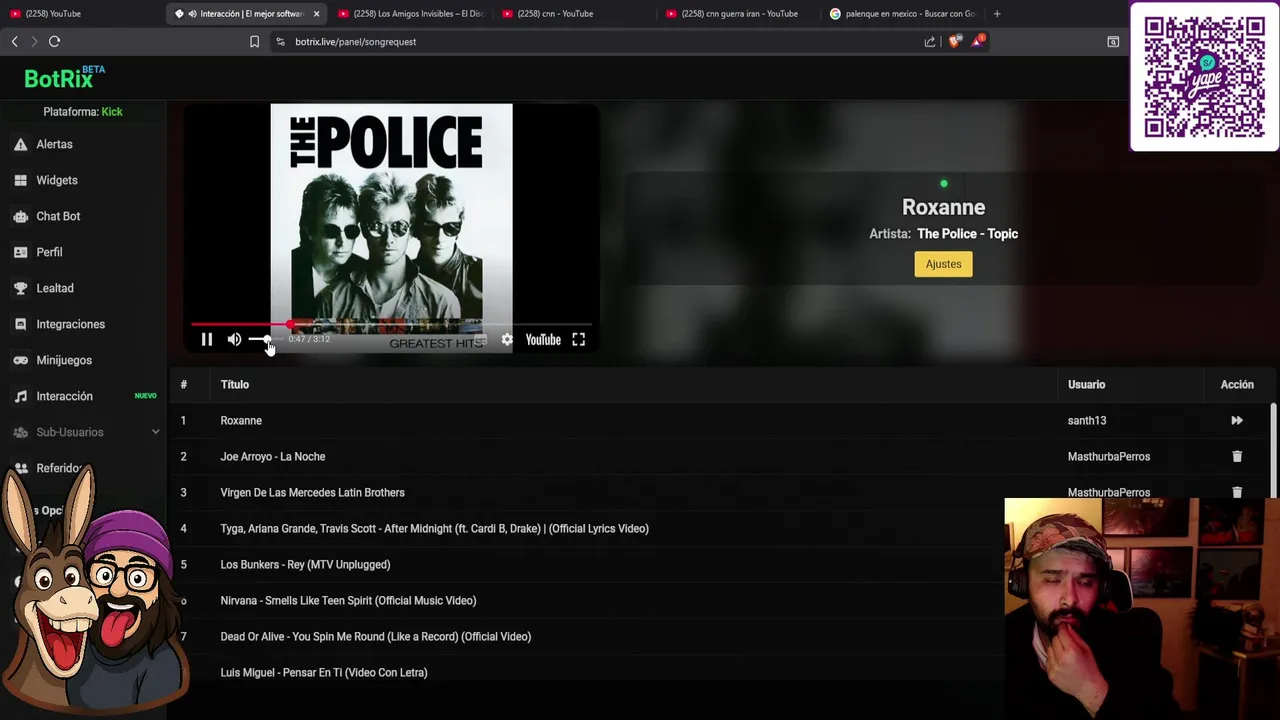
Task: Delete Joe Arroyo - La Noche request
Action: (x=1237, y=457)
